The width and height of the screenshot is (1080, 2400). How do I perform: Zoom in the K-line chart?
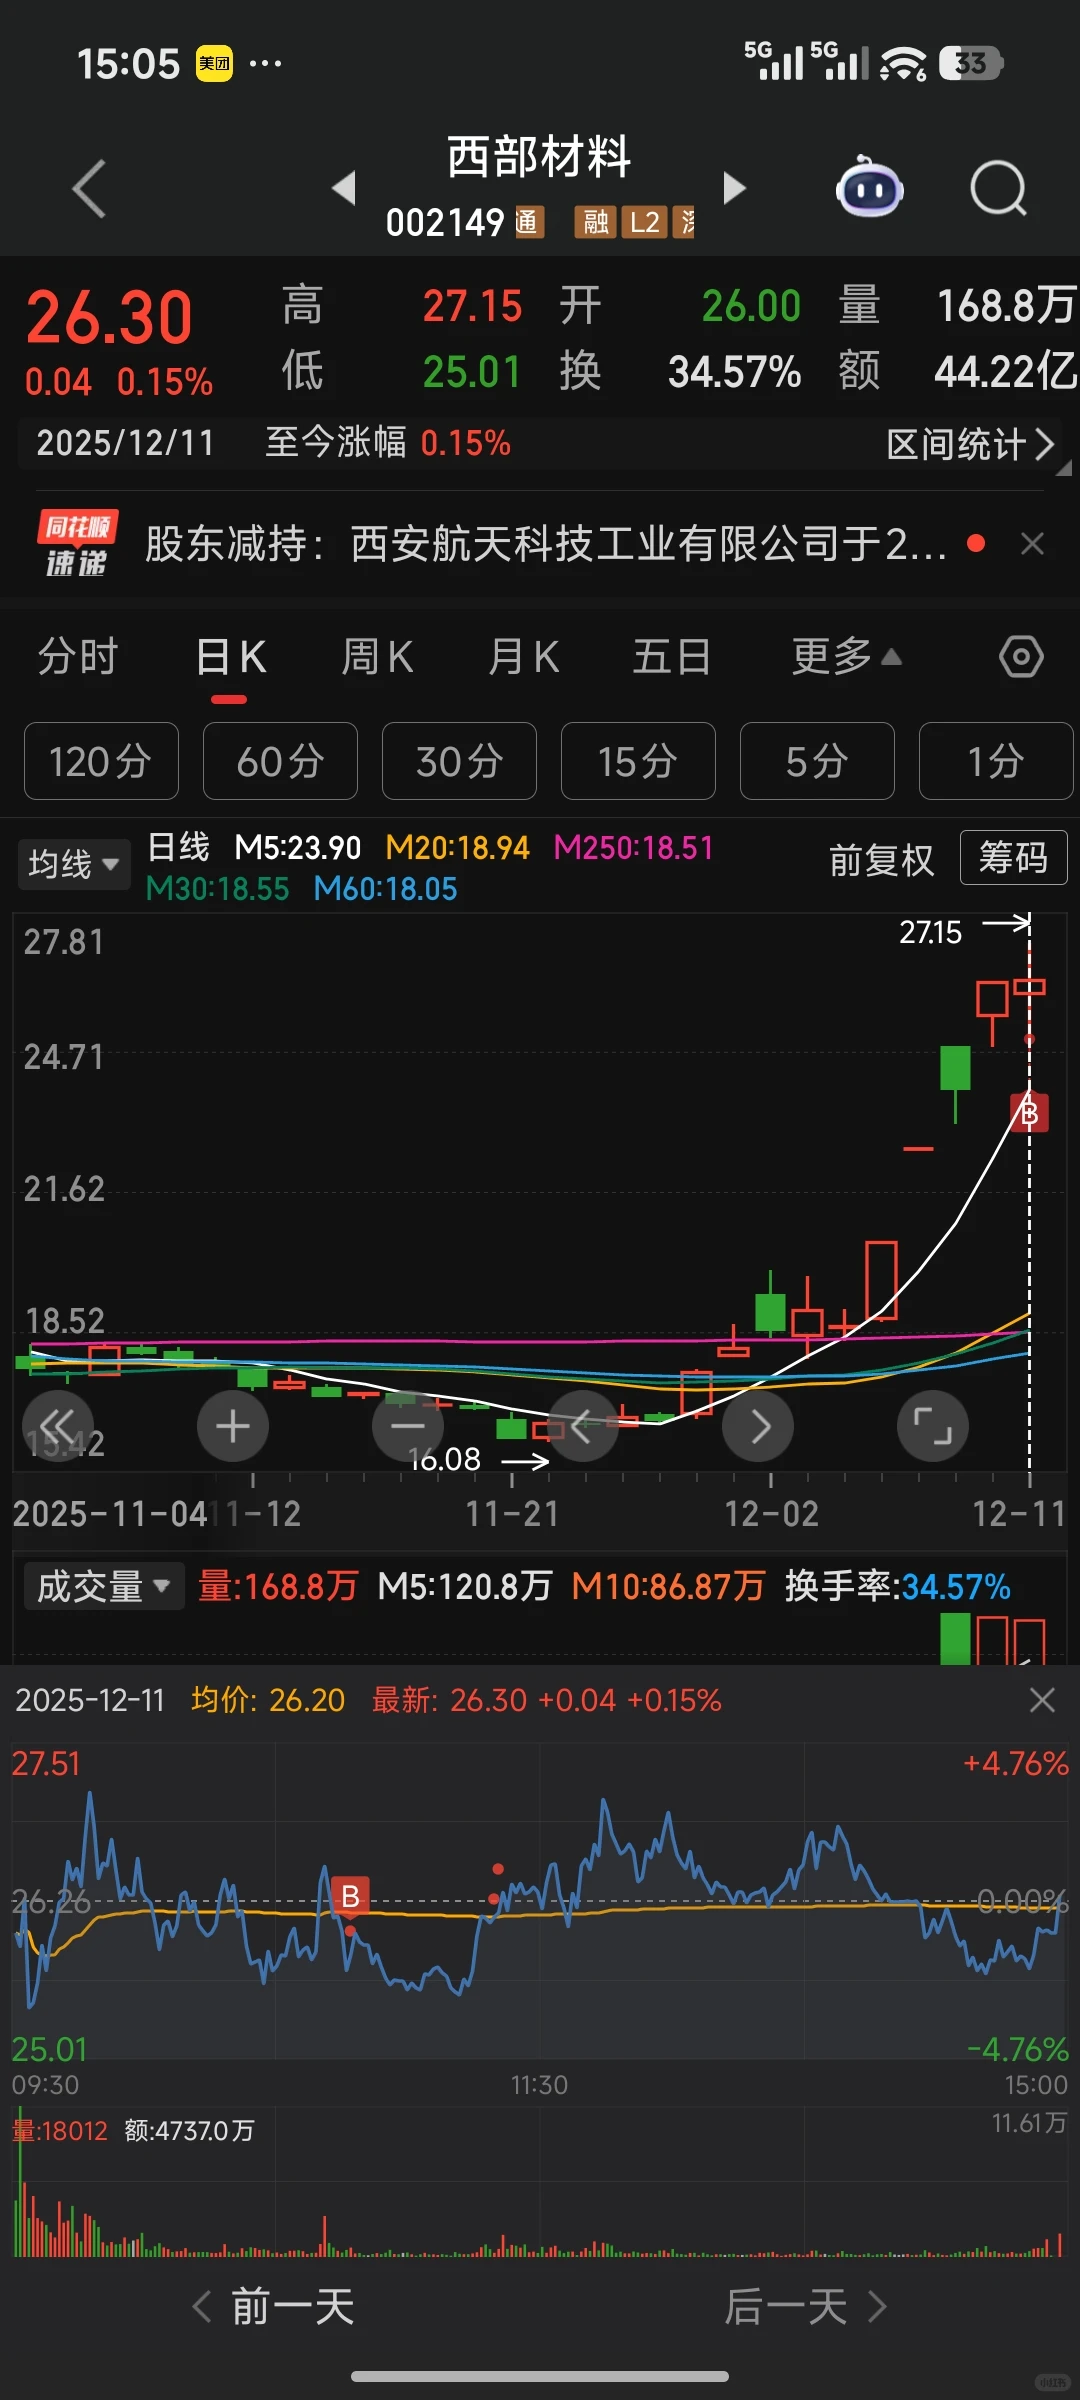tap(233, 1426)
